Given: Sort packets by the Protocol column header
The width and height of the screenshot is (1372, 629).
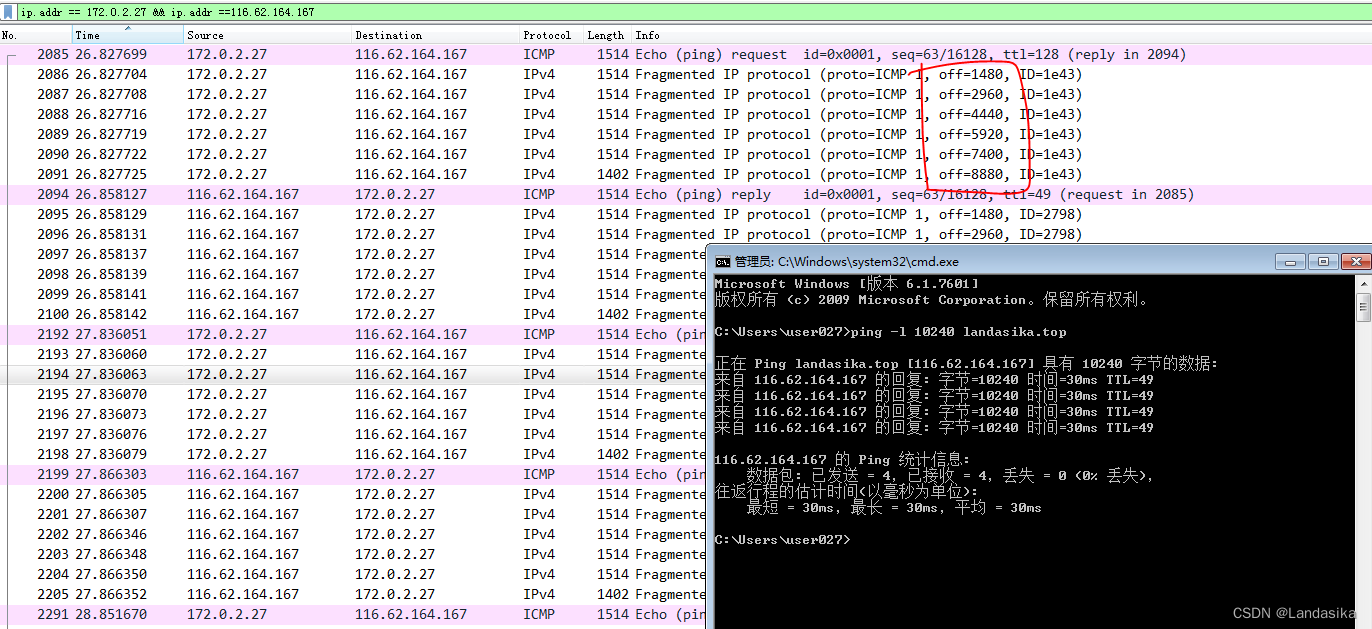Looking at the screenshot, I should click(552, 35).
